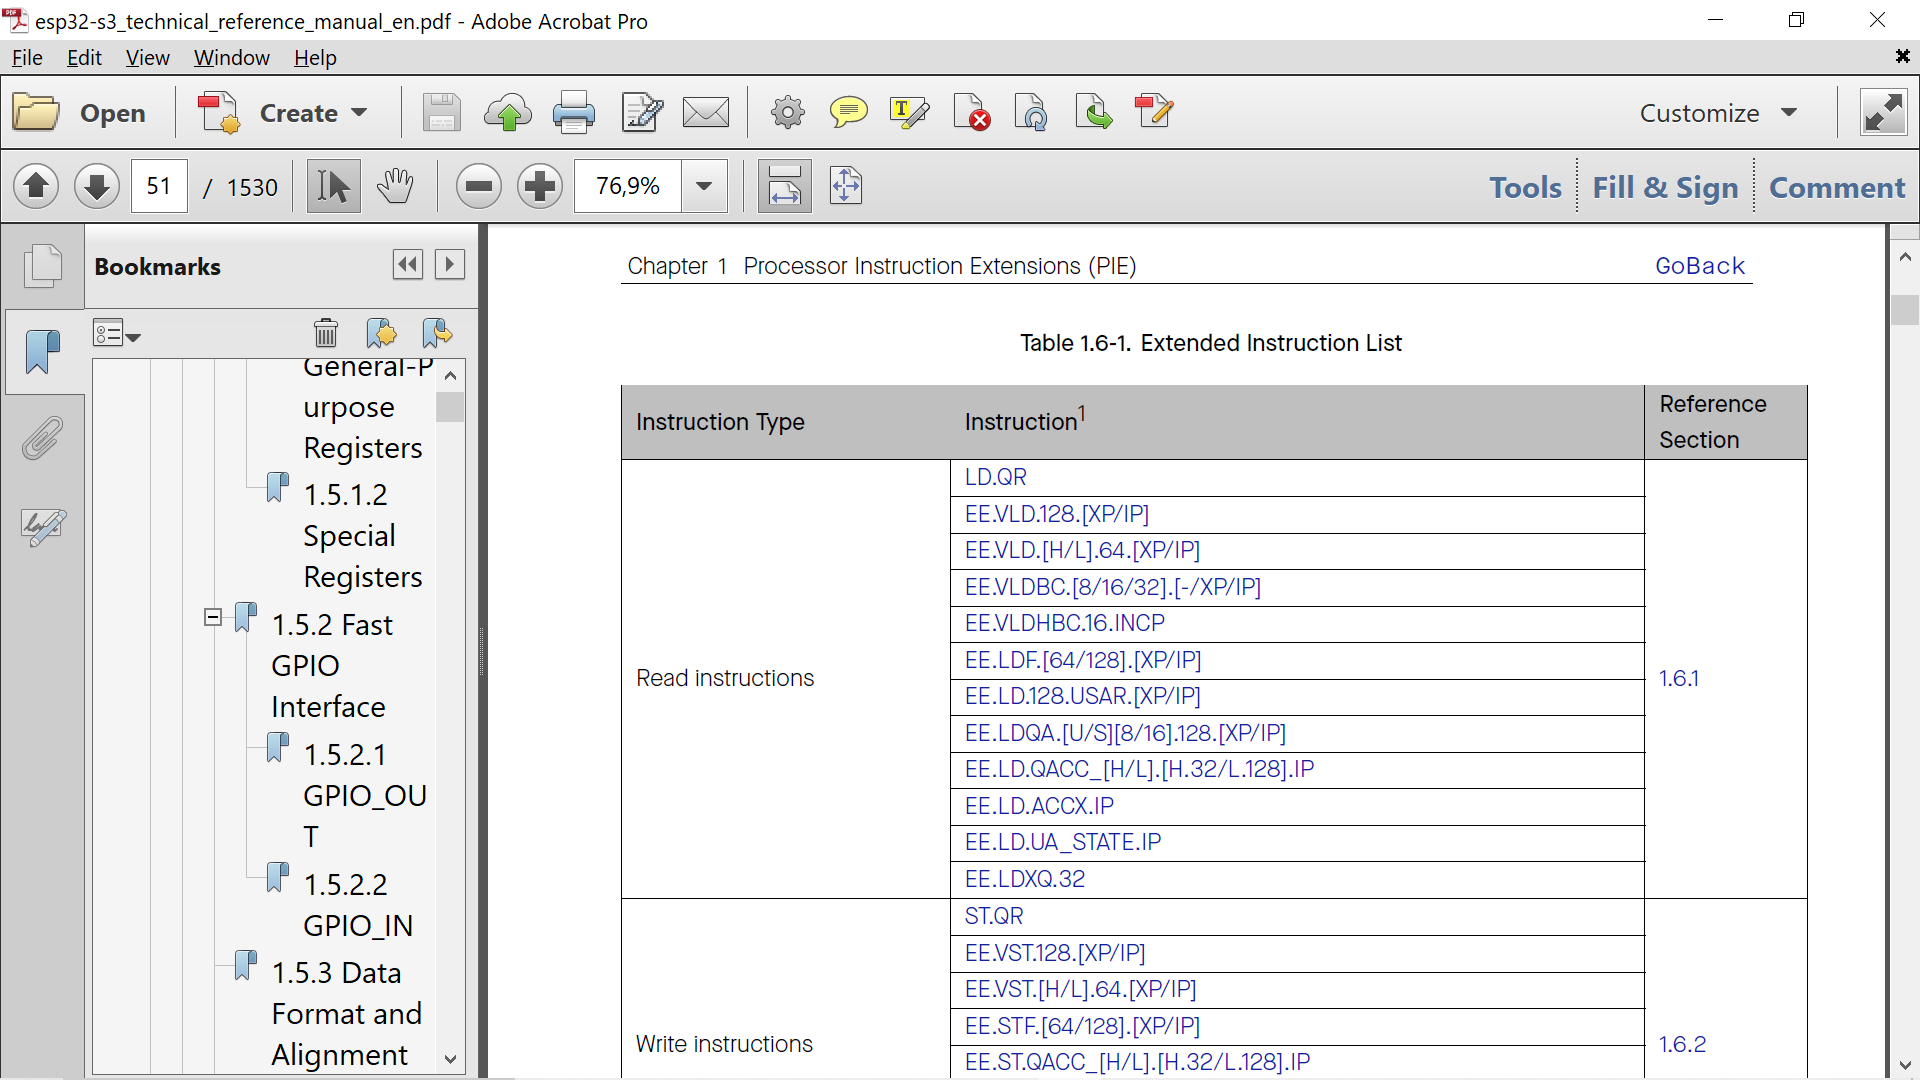
Task: Delete selected bookmark with trash icon
Action: click(x=326, y=333)
